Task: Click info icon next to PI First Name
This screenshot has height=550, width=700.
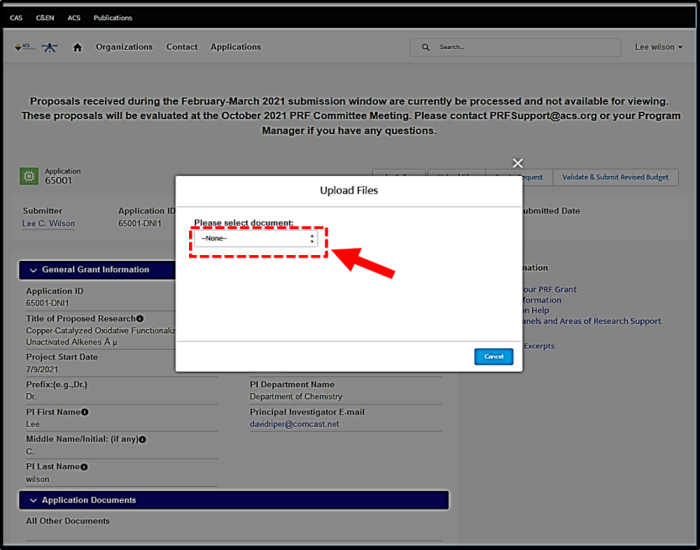Action: [85, 412]
